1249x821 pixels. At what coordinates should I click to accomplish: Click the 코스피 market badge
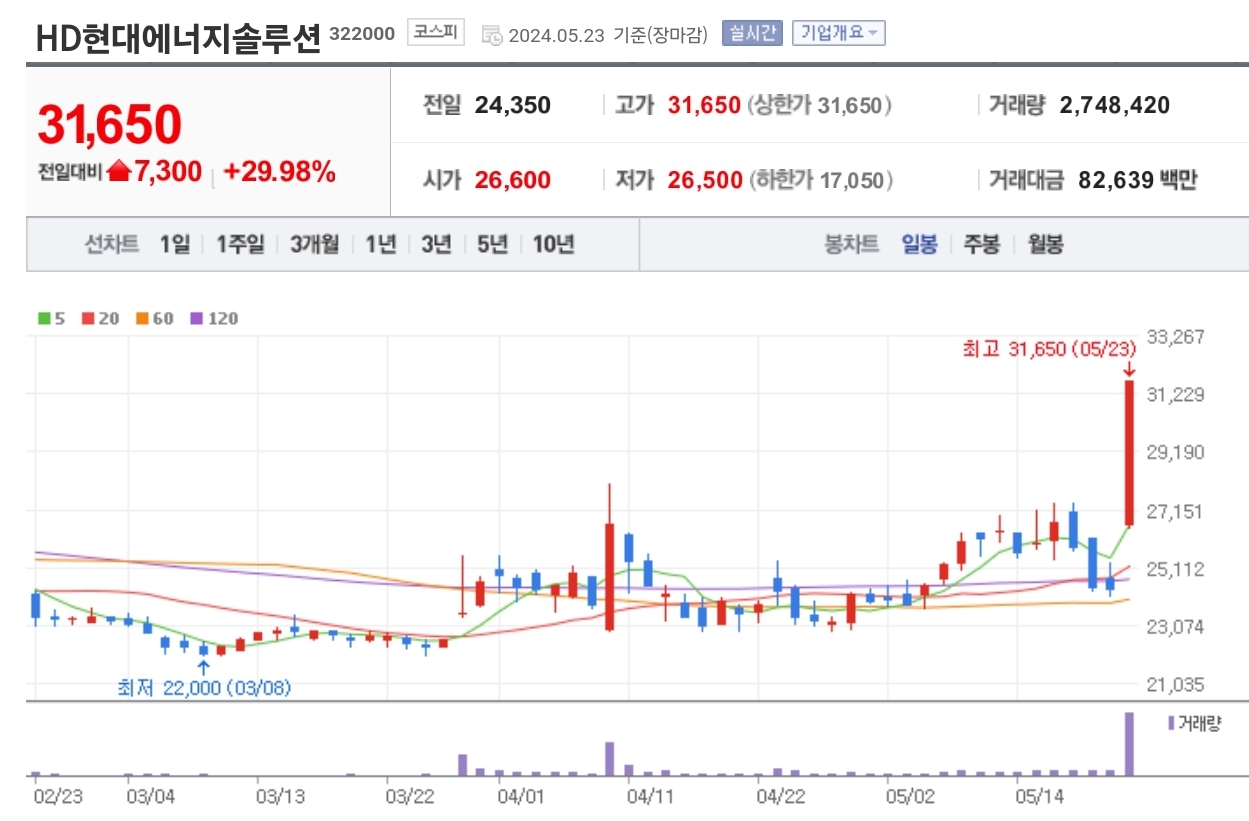pyautogui.click(x=436, y=32)
